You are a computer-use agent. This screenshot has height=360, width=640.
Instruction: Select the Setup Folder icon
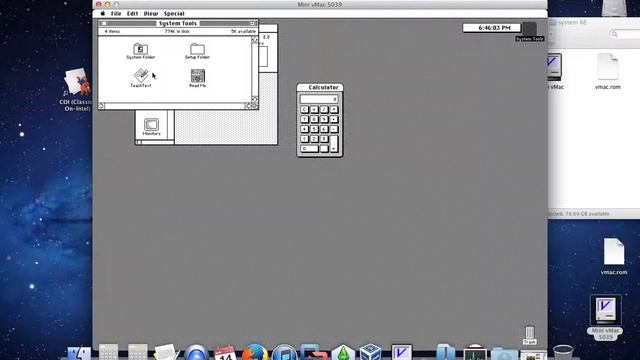[x=198, y=49]
